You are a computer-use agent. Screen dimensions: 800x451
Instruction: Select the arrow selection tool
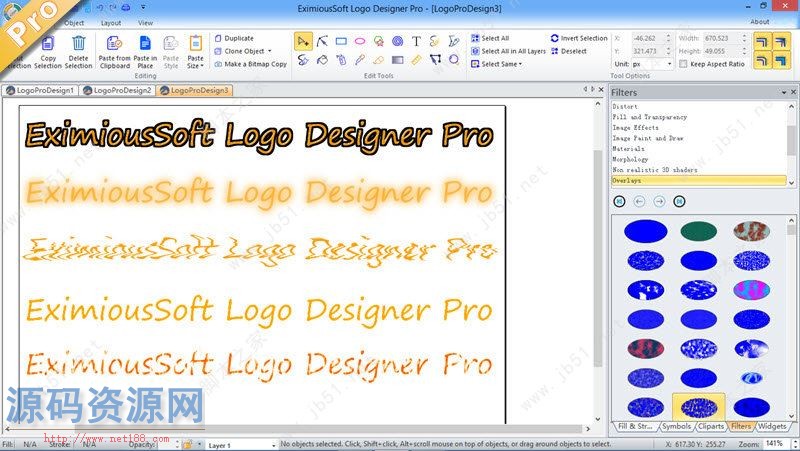point(303,41)
